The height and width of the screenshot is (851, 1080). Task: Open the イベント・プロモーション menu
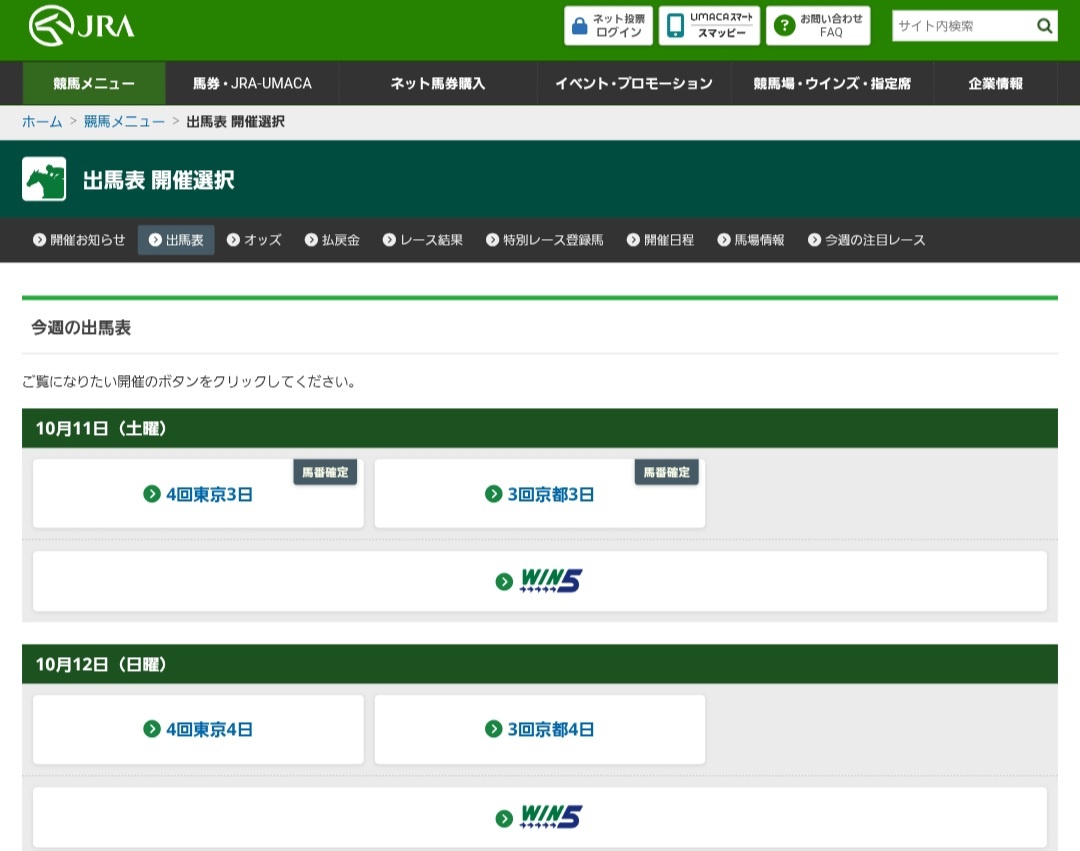click(x=634, y=83)
